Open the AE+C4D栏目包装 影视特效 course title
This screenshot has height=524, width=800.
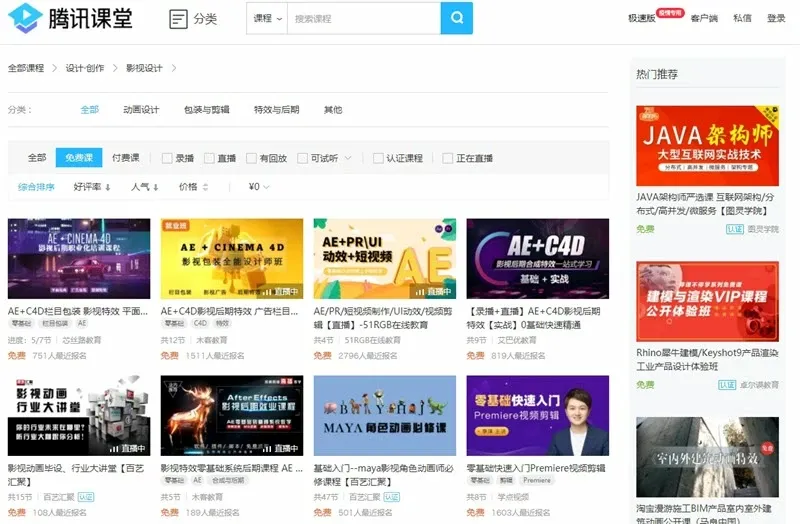(x=78, y=311)
